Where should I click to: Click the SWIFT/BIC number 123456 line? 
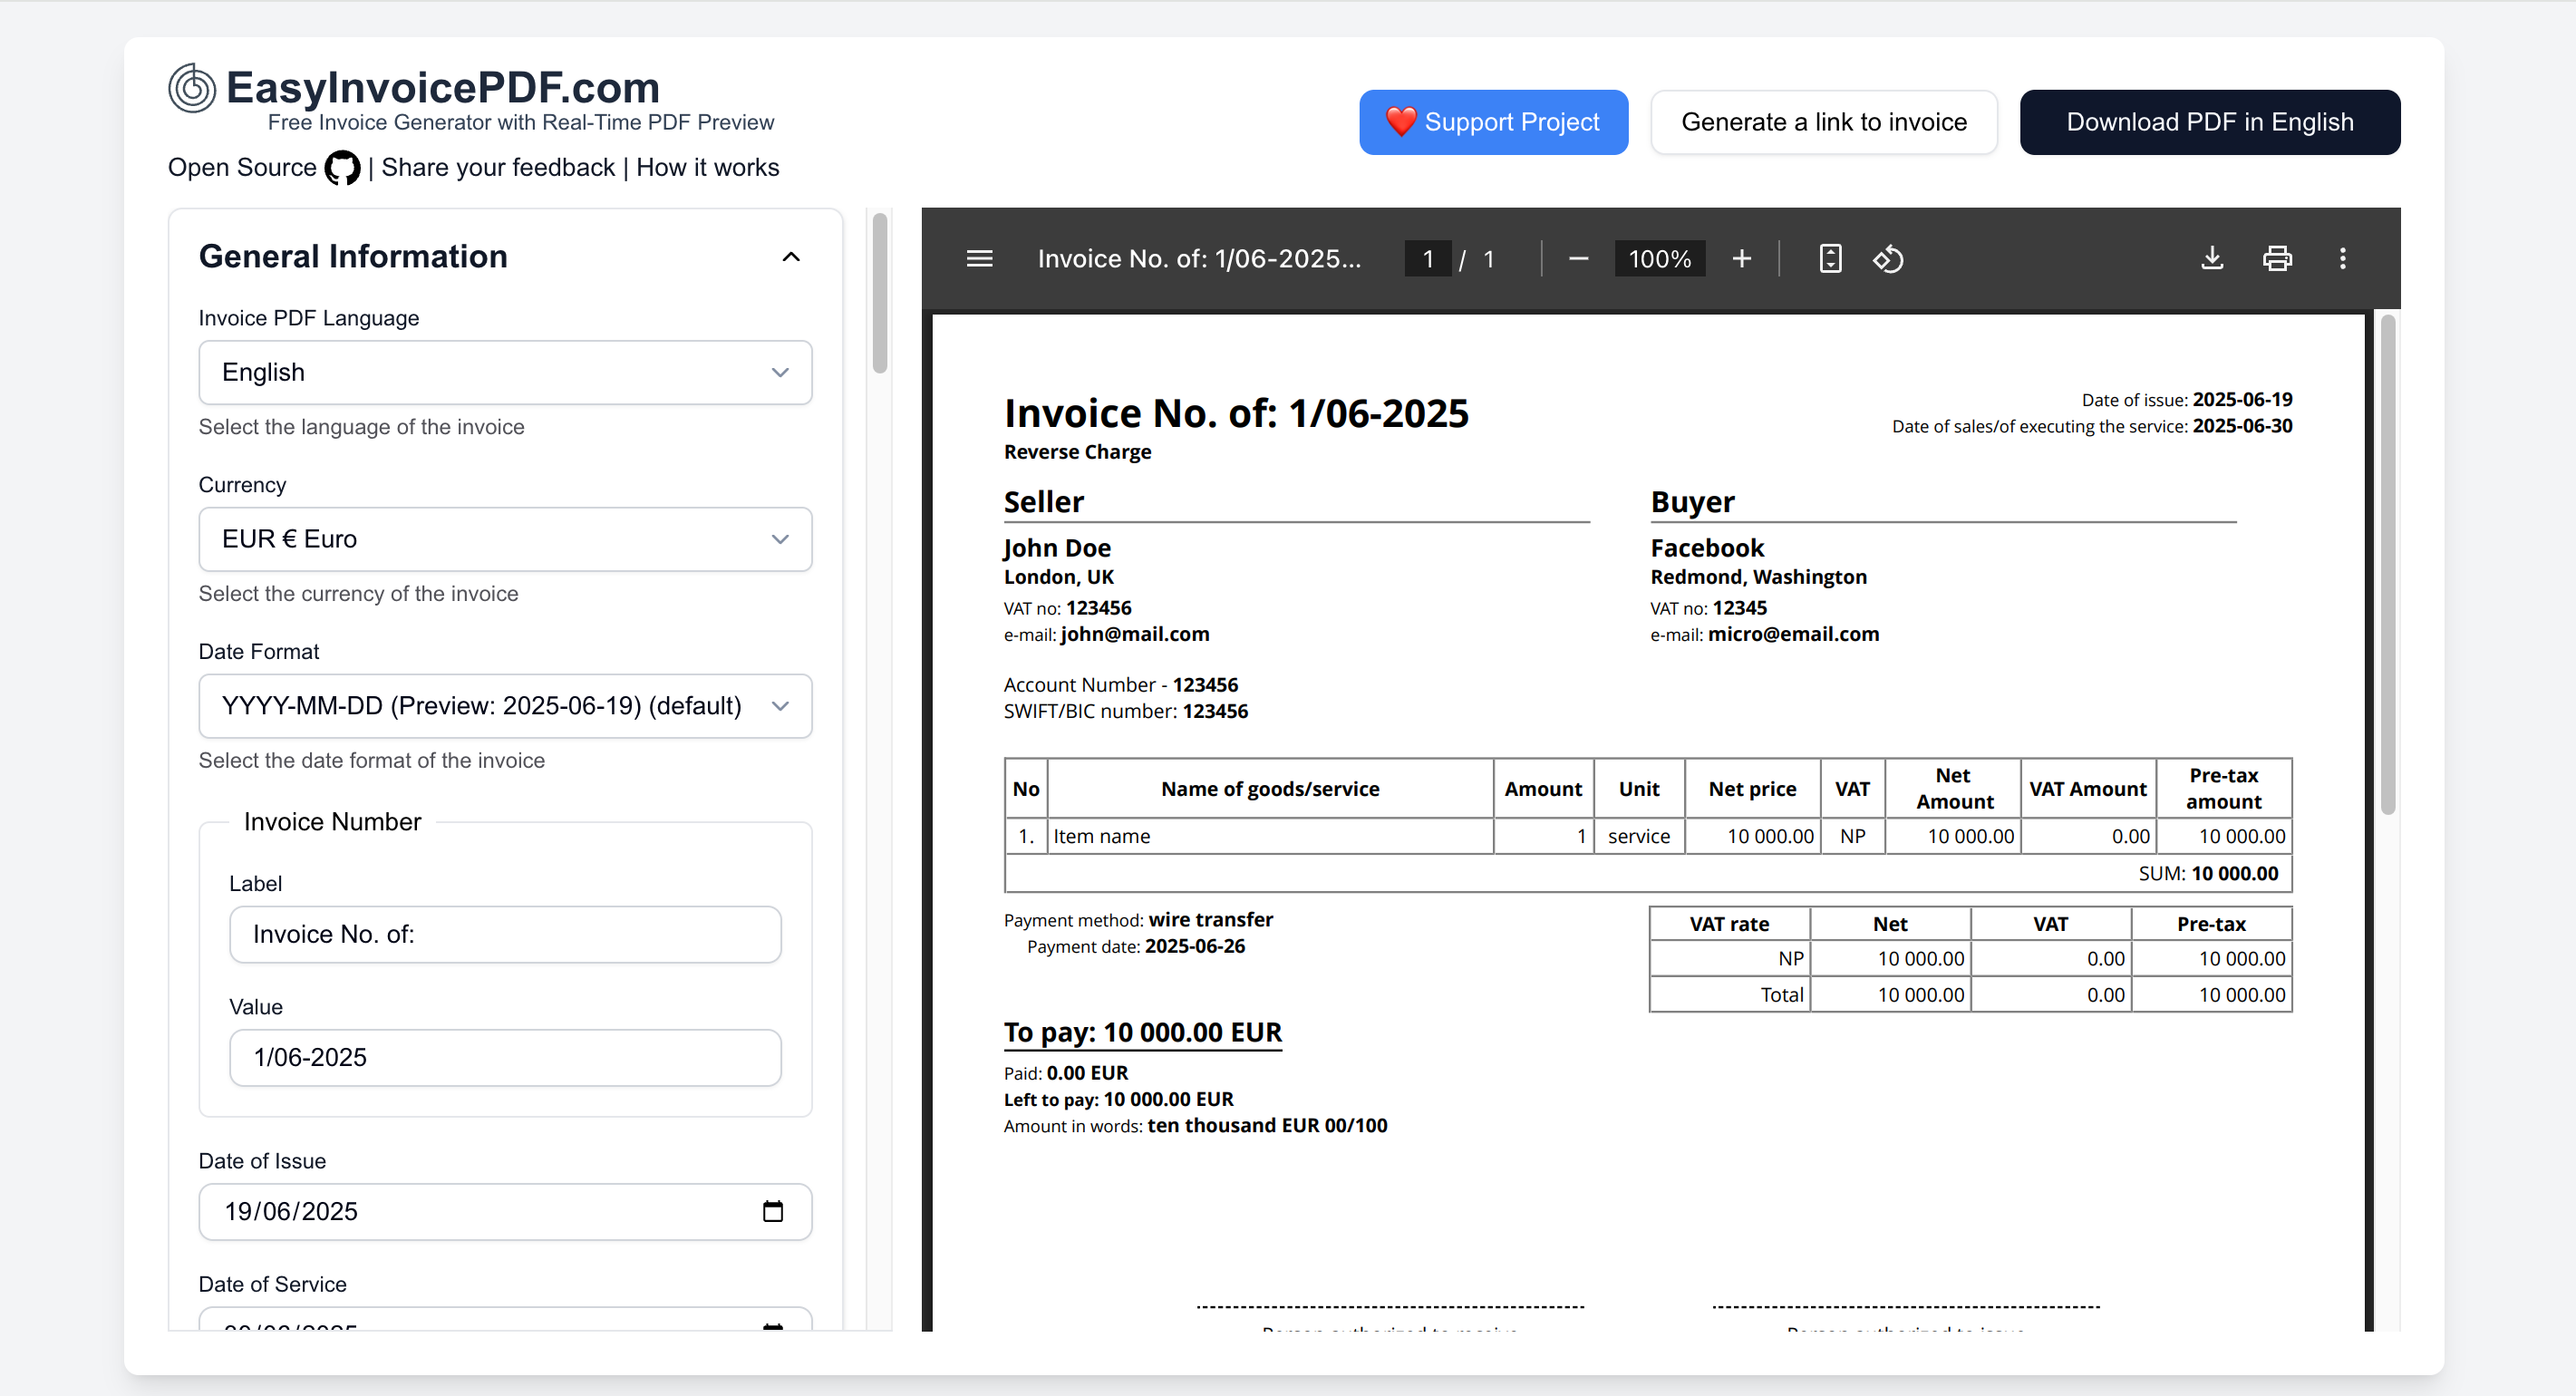(x=1125, y=711)
